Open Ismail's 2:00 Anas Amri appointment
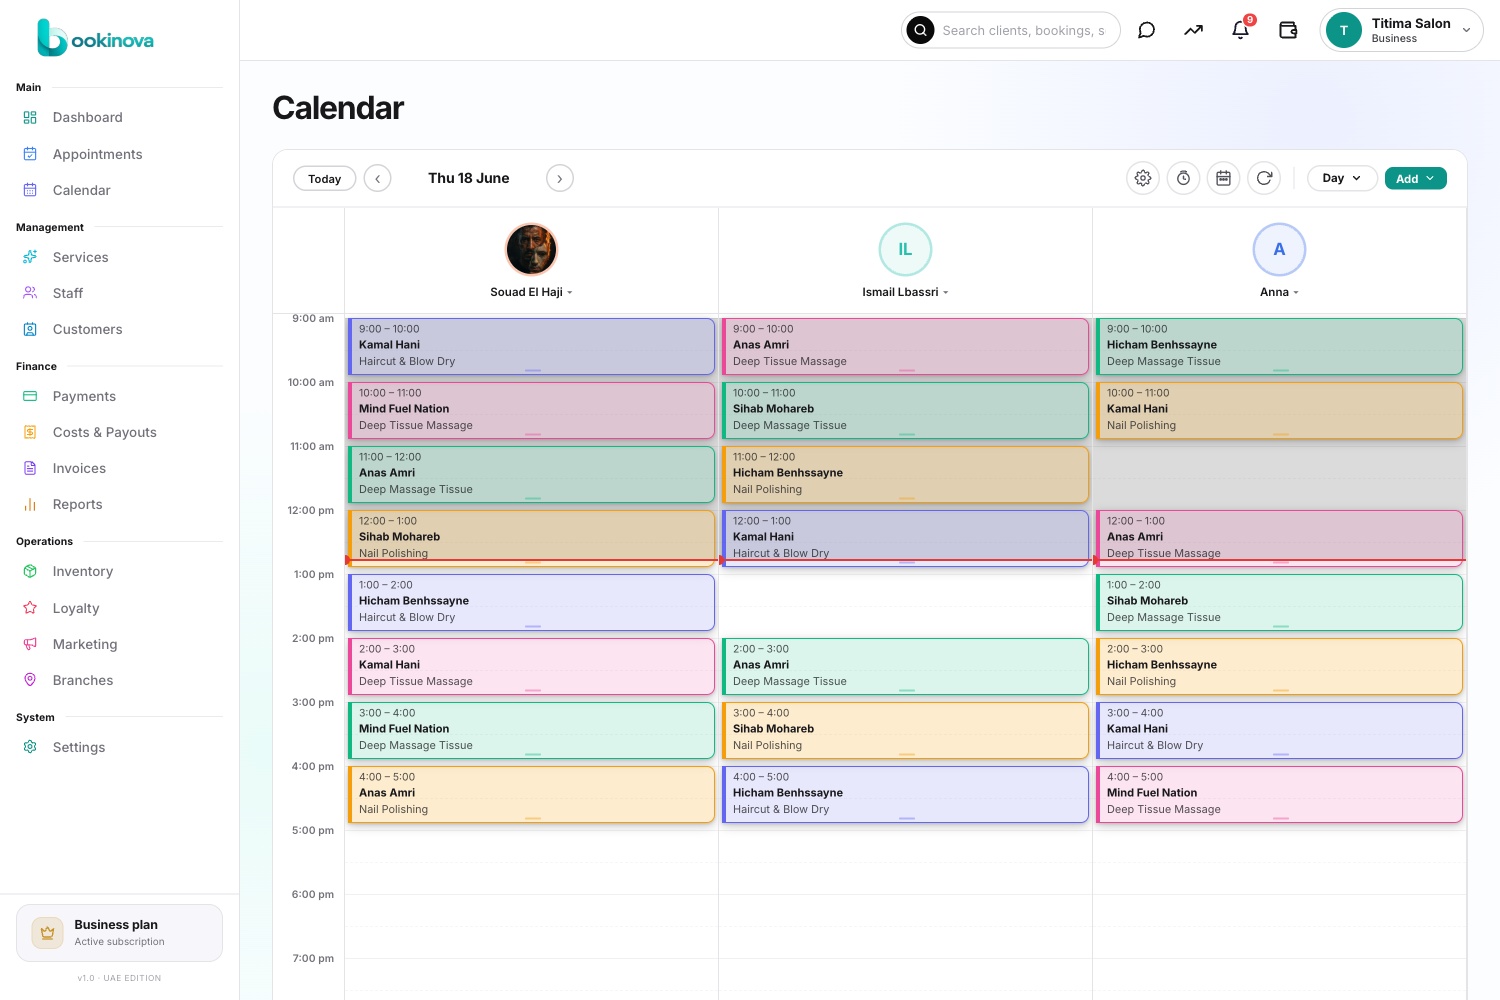1500x1000 pixels. (905, 666)
